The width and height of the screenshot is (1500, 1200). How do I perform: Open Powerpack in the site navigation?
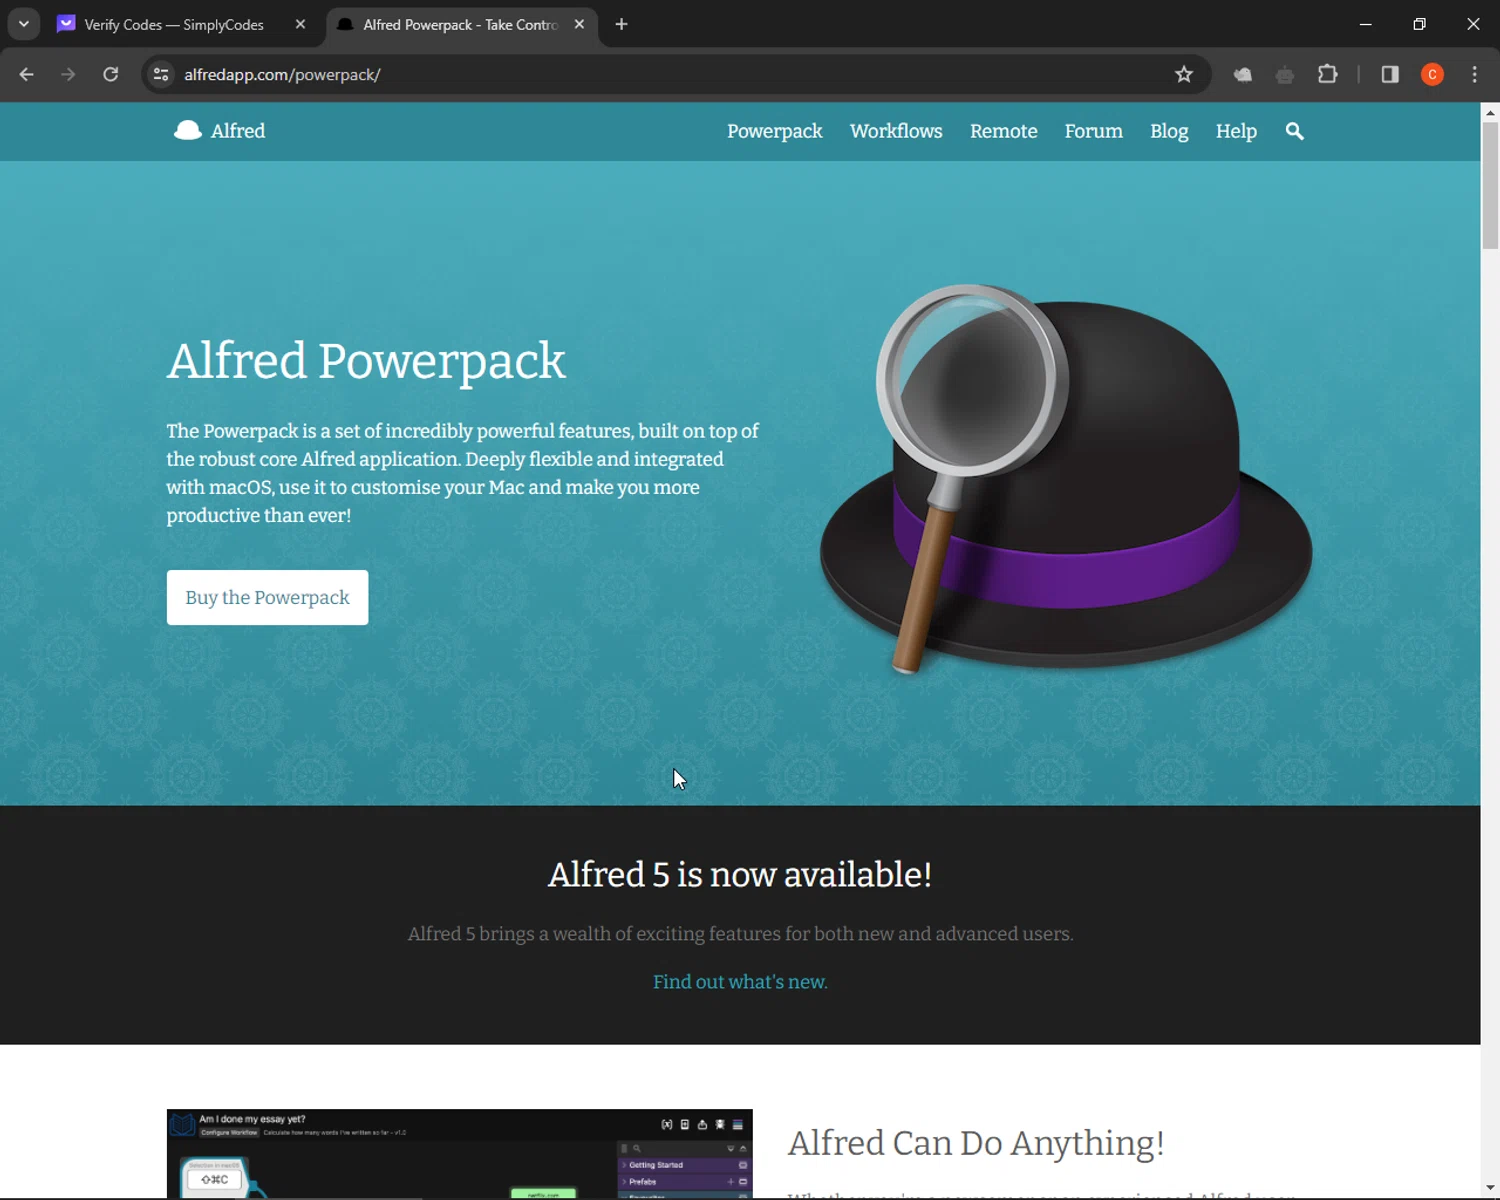coord(774,131)
